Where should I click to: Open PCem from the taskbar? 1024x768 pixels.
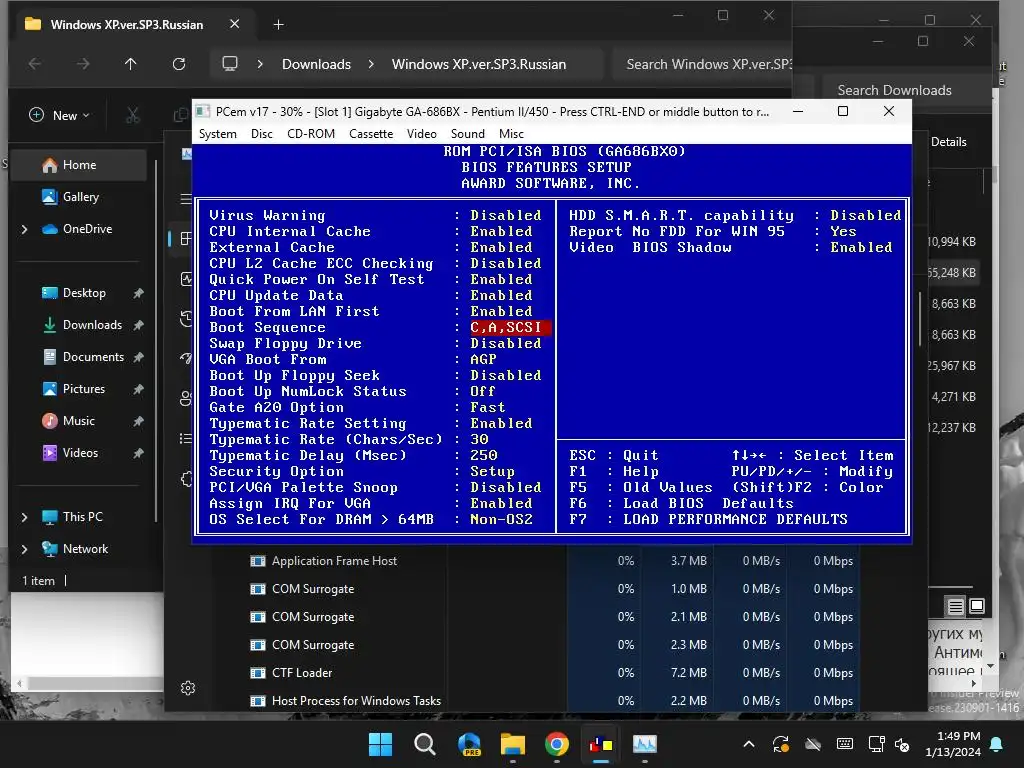point(601,744)
